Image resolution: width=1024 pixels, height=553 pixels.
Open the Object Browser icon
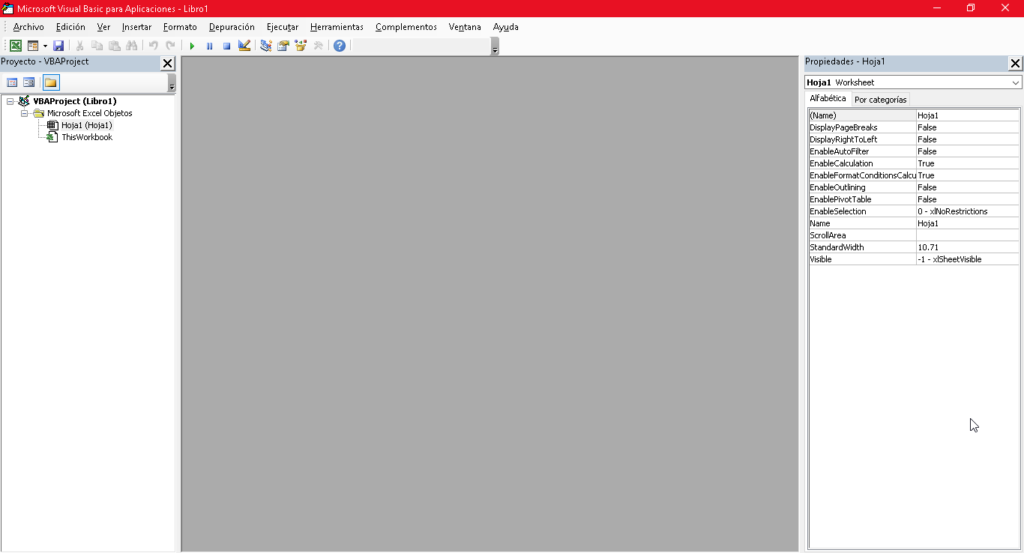pyautogui.click(x=300, y=46)
